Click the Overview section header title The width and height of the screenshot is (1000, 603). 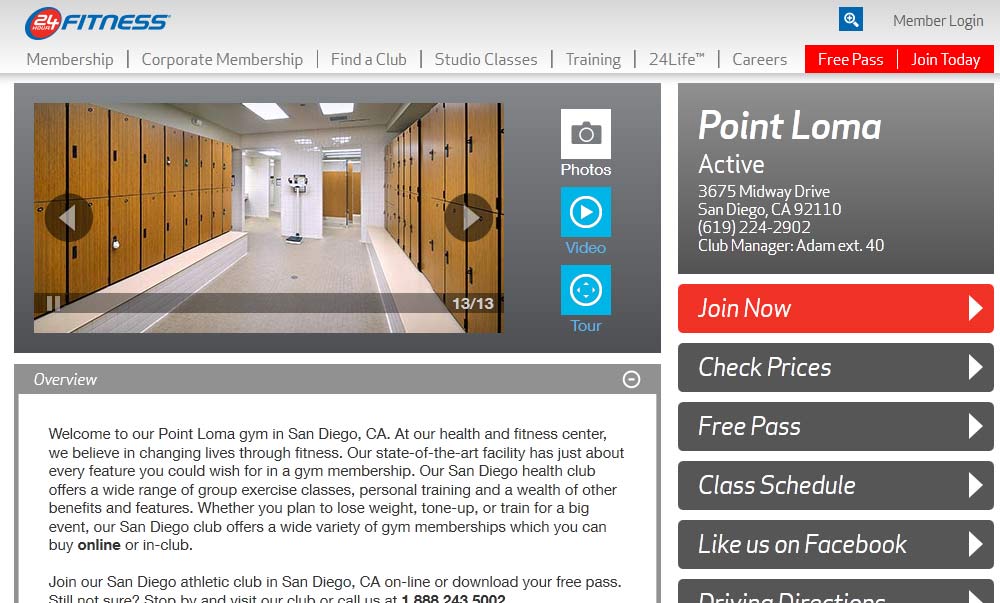pyautogui.click(x=65, y=379)
